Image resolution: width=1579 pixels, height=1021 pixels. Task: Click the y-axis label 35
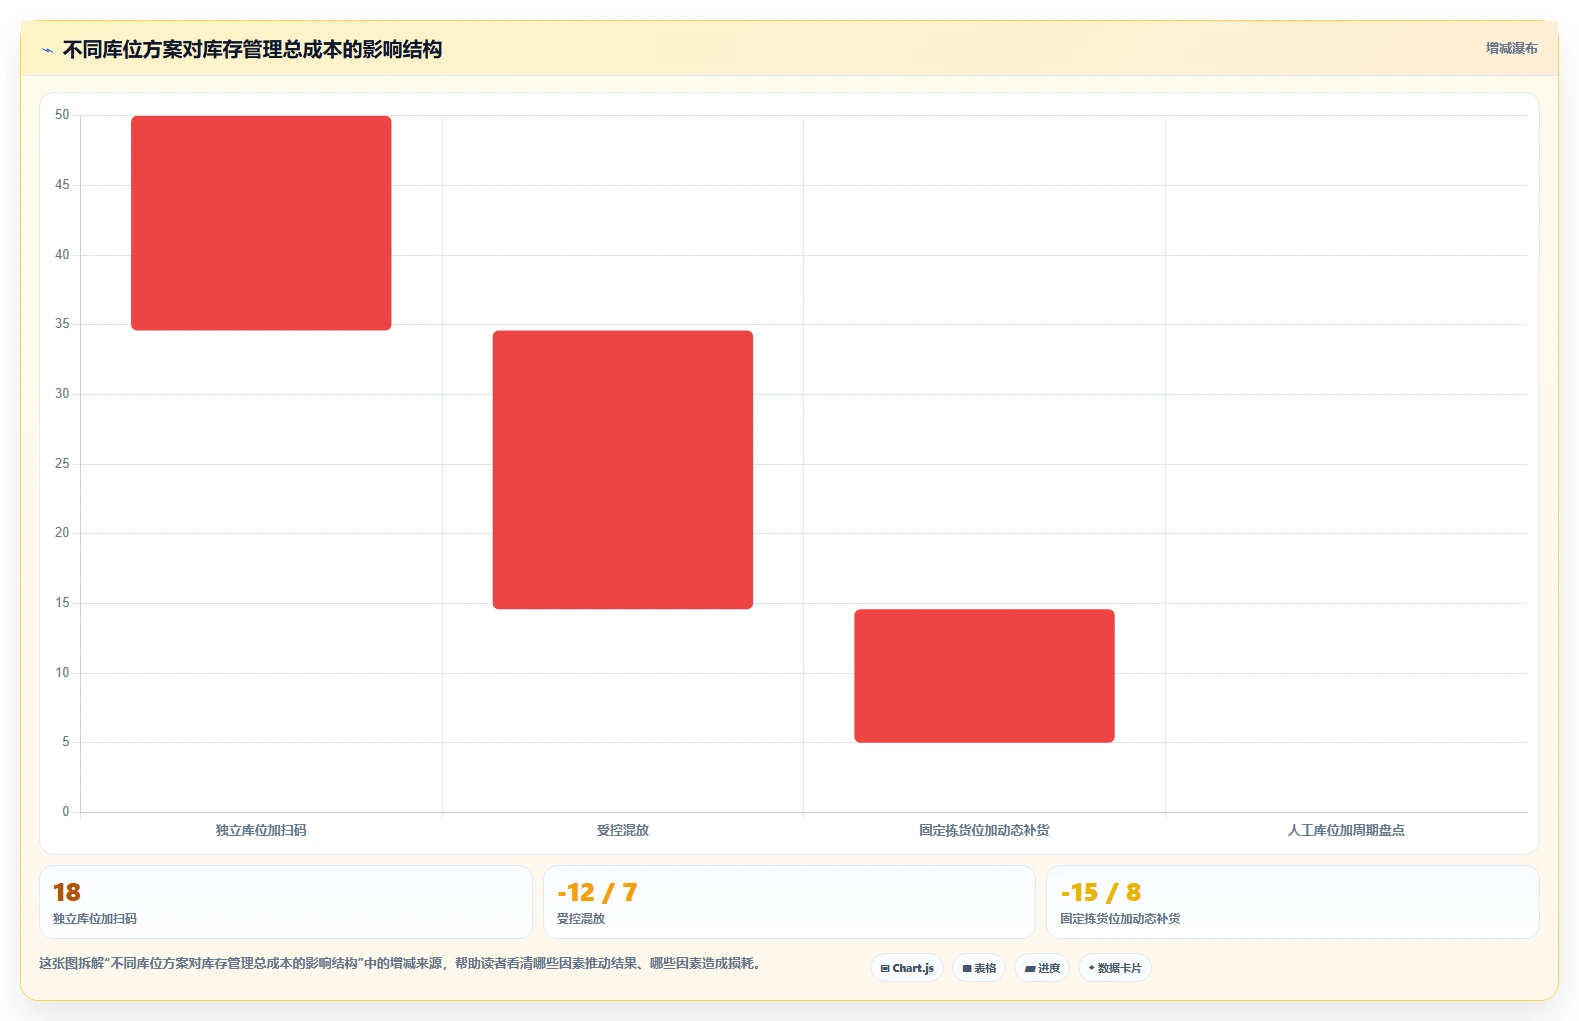pos(62,324)
